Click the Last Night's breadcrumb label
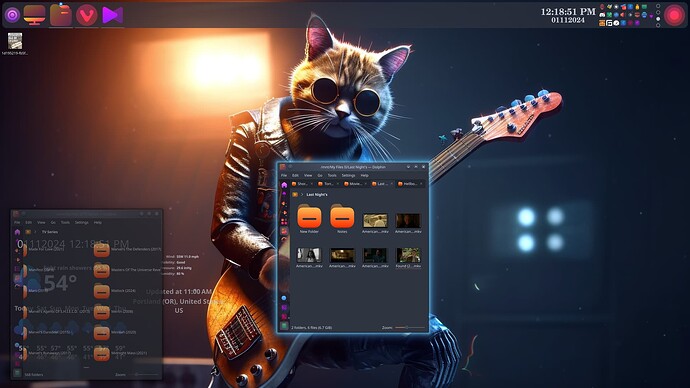Image resolution: width=690 pixels, height=388 pixels. [x=317, y=194]
